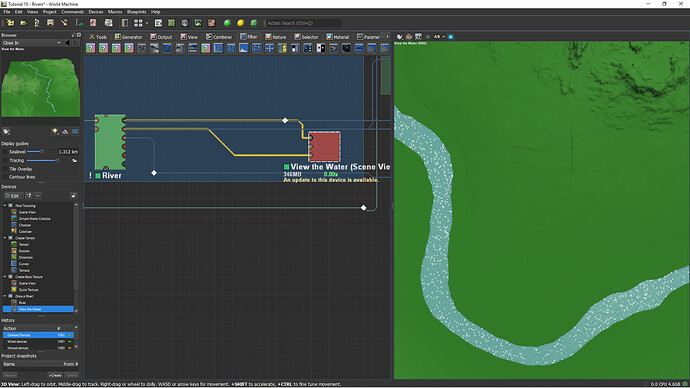Viewport: 690px width, 388px height.
Task: Click the Save disk icon in toolbar
Action: pos(50,23)
